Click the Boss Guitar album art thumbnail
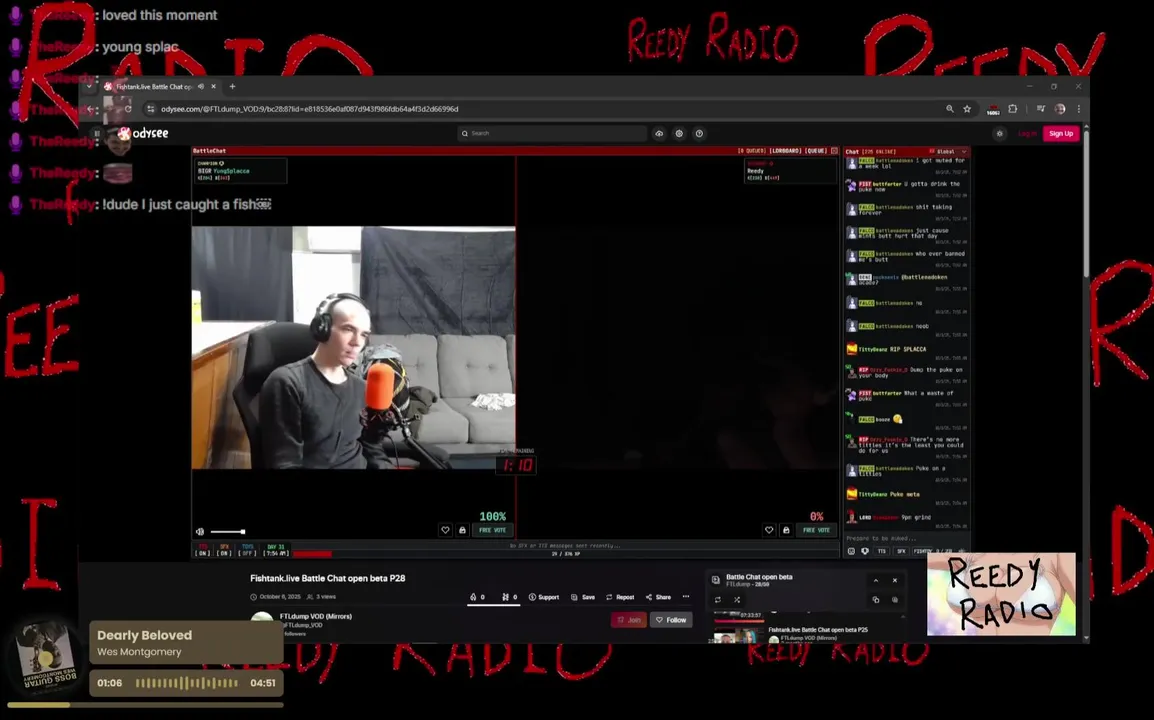The height and width of the screenshot is (720, 1154). coord(46,656)
